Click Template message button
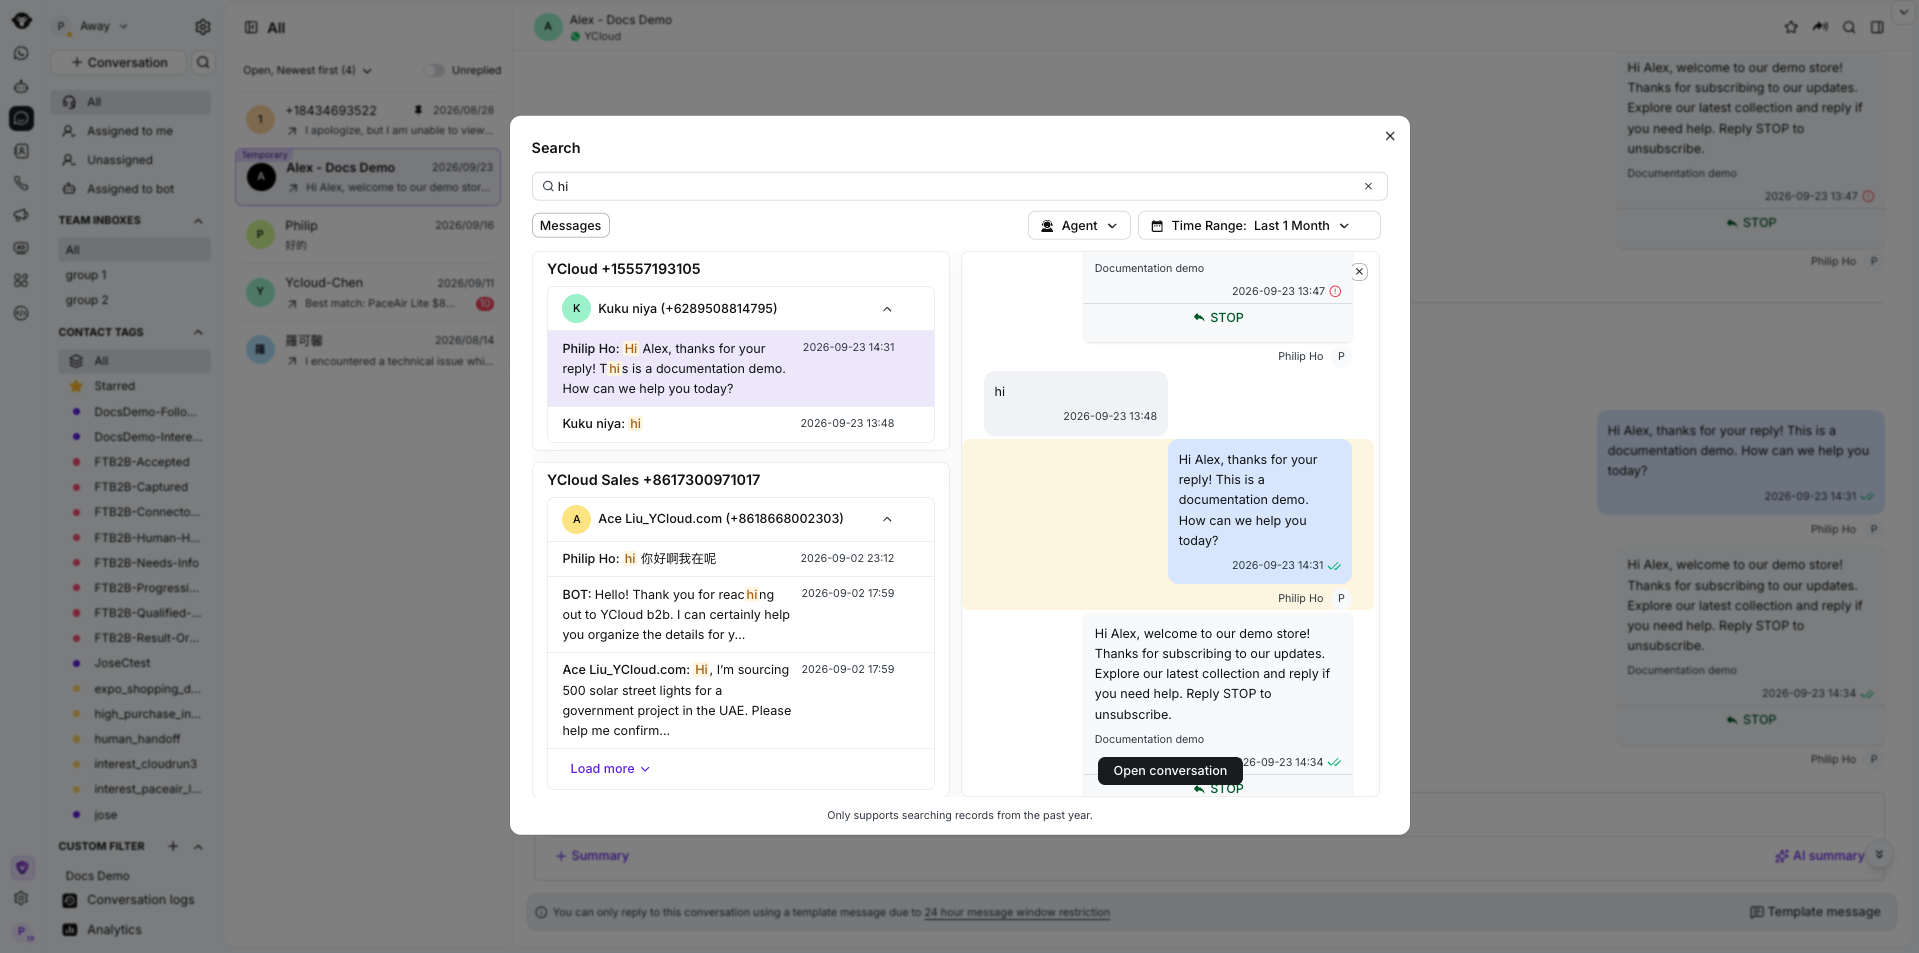Image resolution: width=1919 pixels, height=953 pixels. pyautogui.click(x=1815, y=912)
